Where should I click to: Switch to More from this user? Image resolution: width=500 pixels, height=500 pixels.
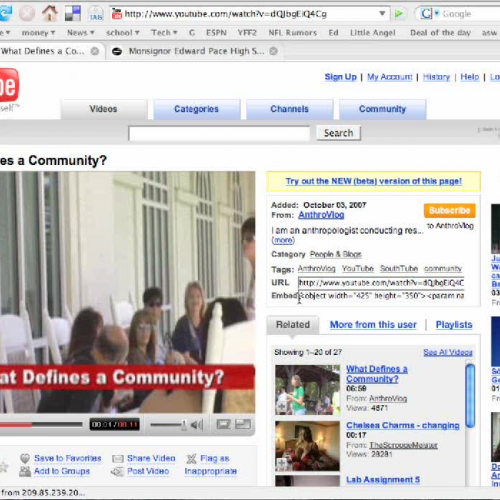coord(373,325)
